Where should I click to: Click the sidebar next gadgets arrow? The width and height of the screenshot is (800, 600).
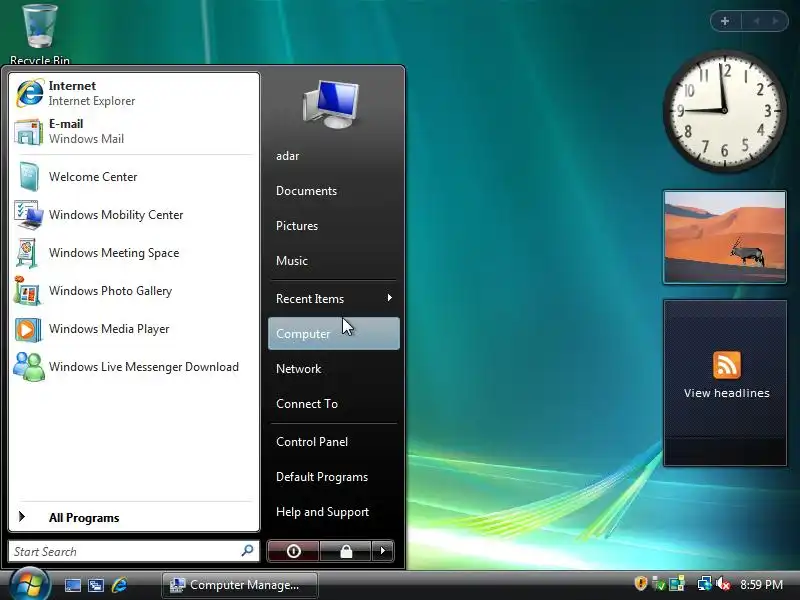(776, 21)
